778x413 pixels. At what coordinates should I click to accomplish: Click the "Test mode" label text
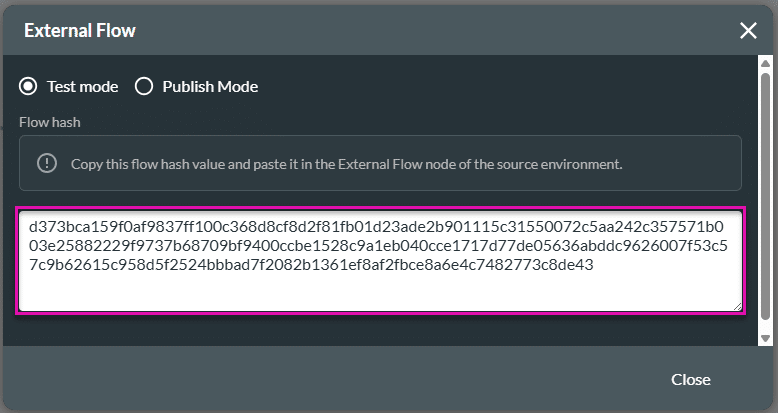click(82, 86)
